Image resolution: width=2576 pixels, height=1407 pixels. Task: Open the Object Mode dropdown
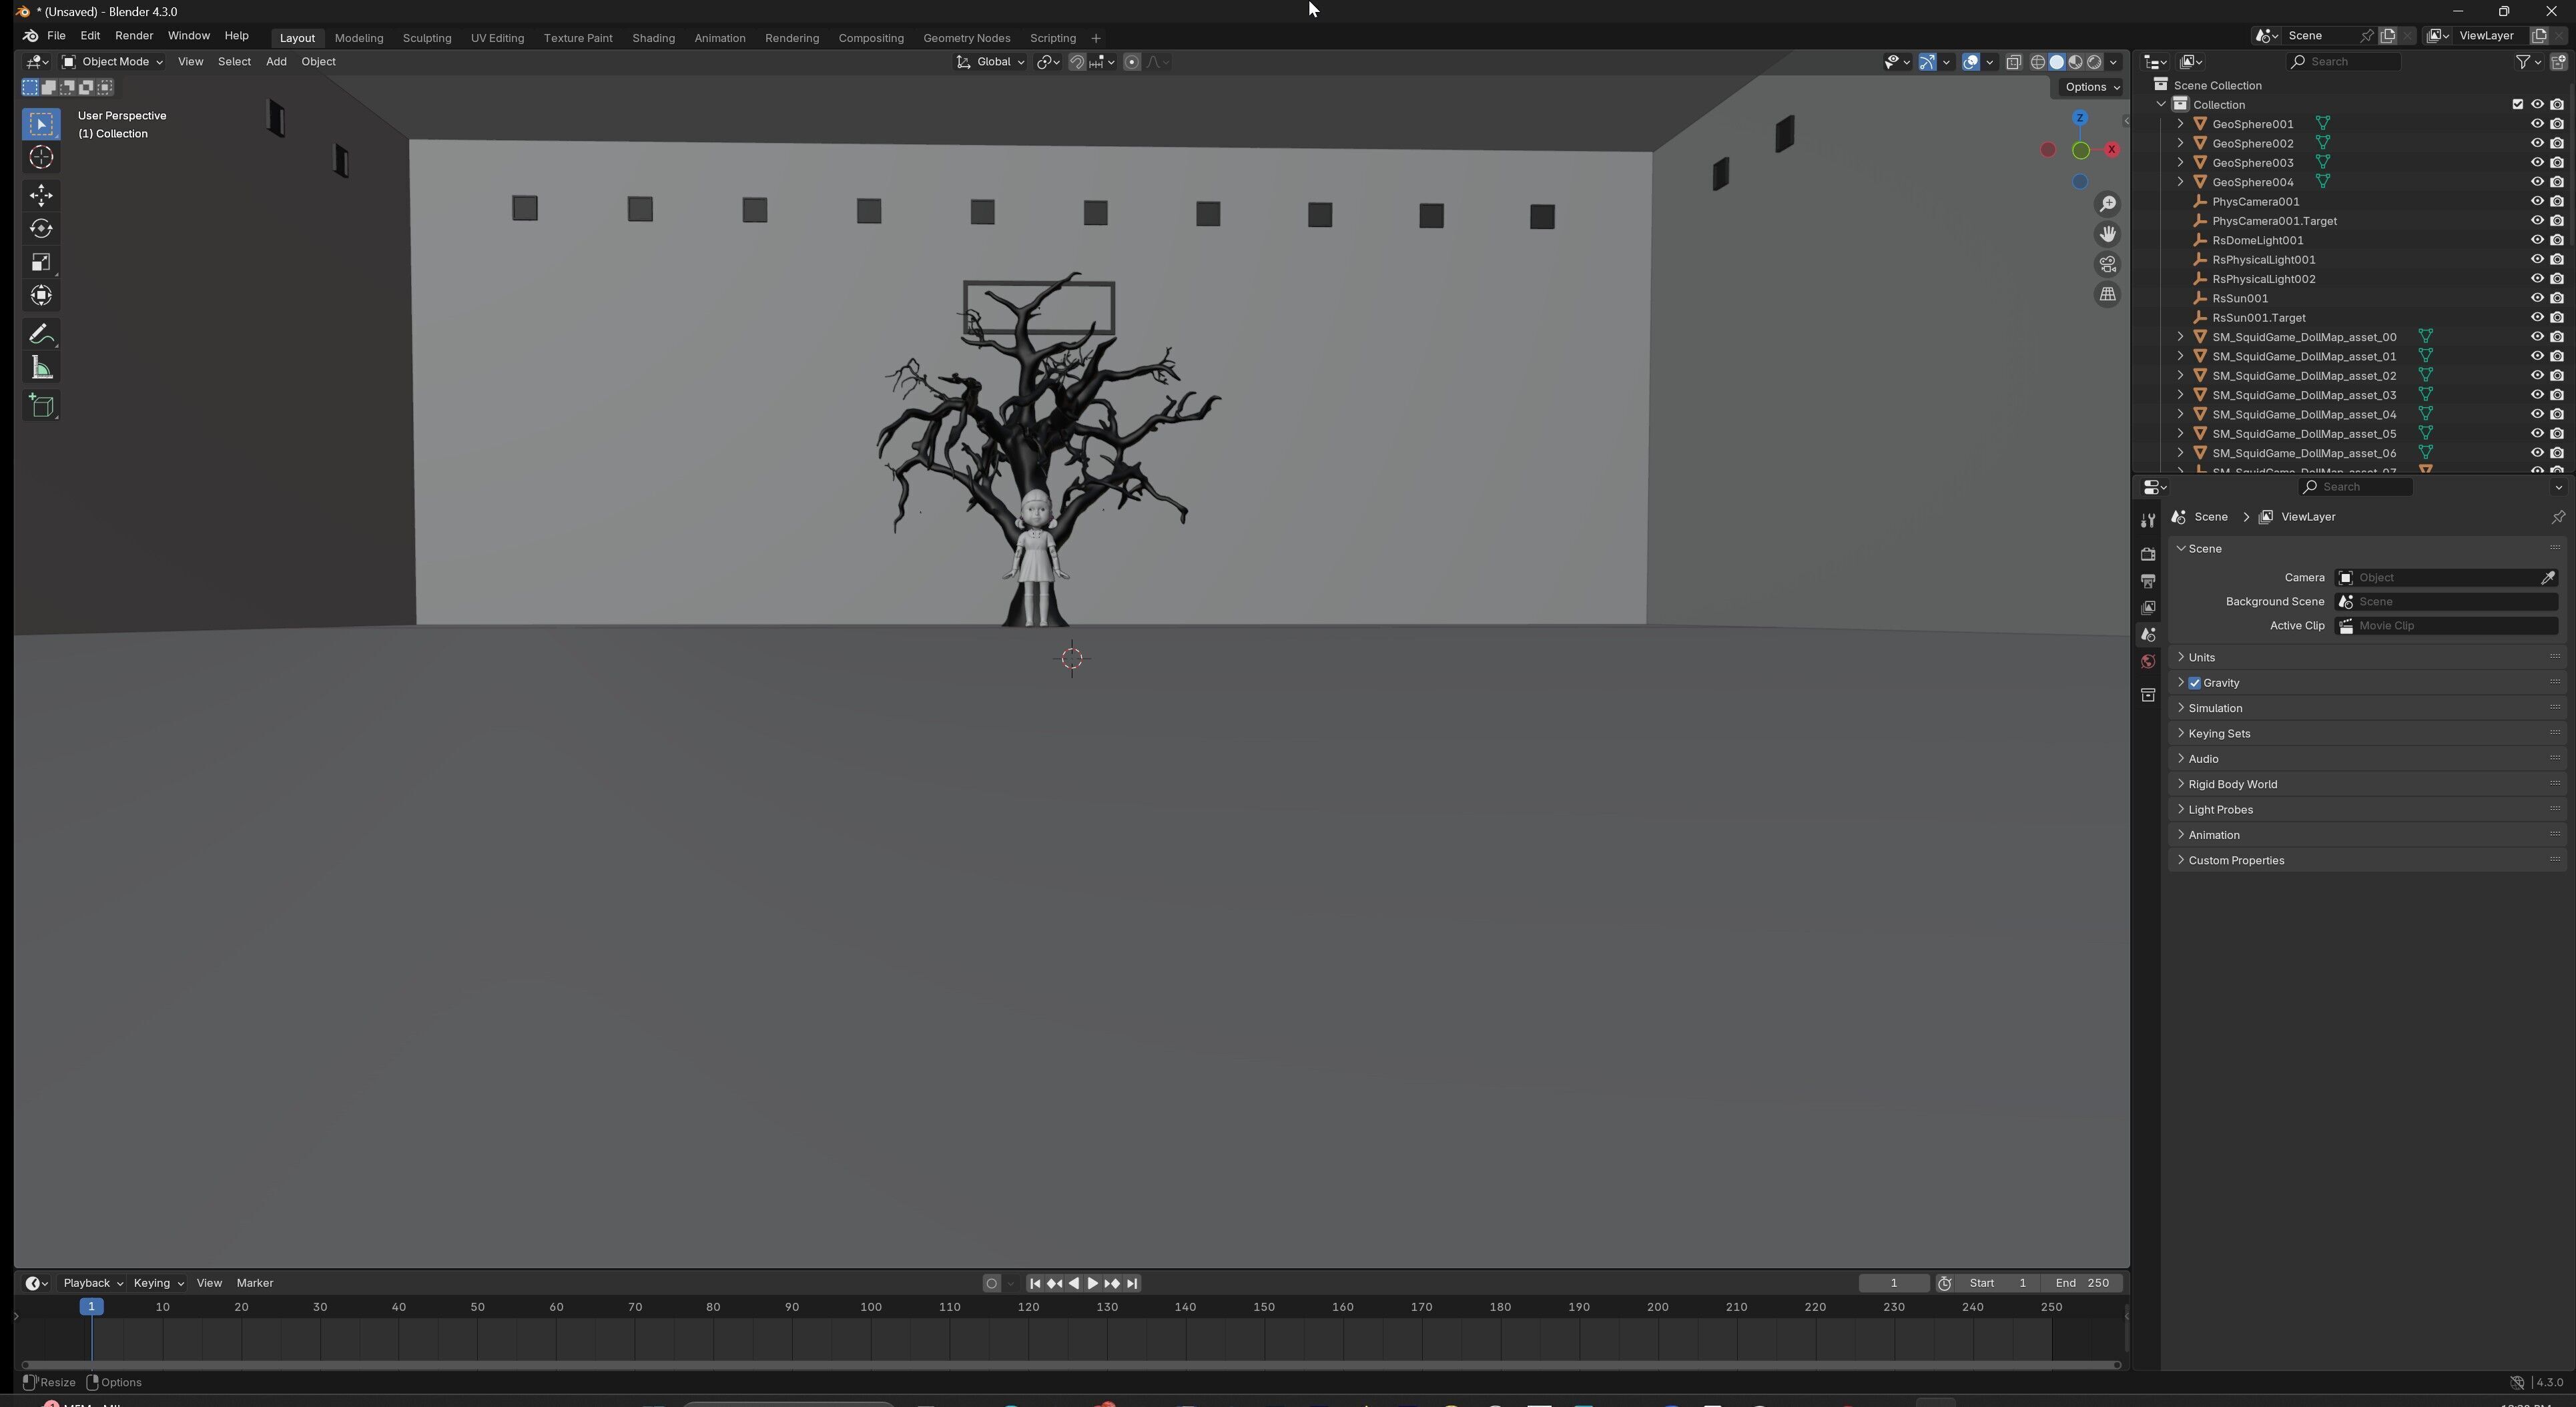(112, 62)
